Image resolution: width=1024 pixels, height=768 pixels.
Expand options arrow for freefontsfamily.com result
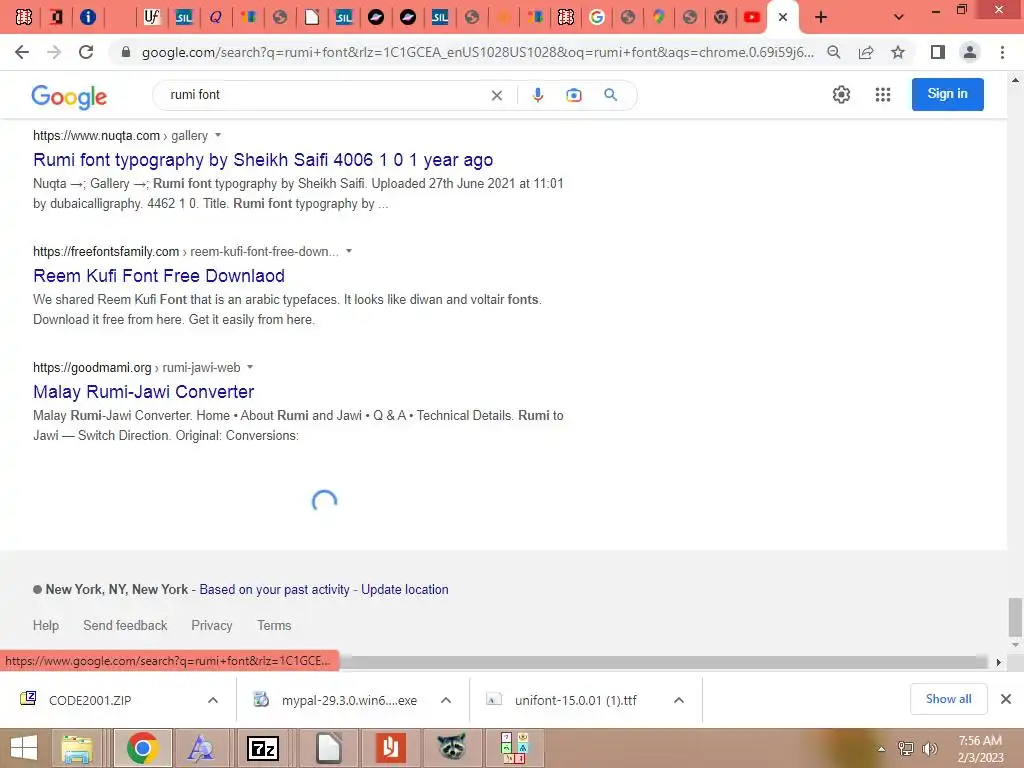[349, 251]
